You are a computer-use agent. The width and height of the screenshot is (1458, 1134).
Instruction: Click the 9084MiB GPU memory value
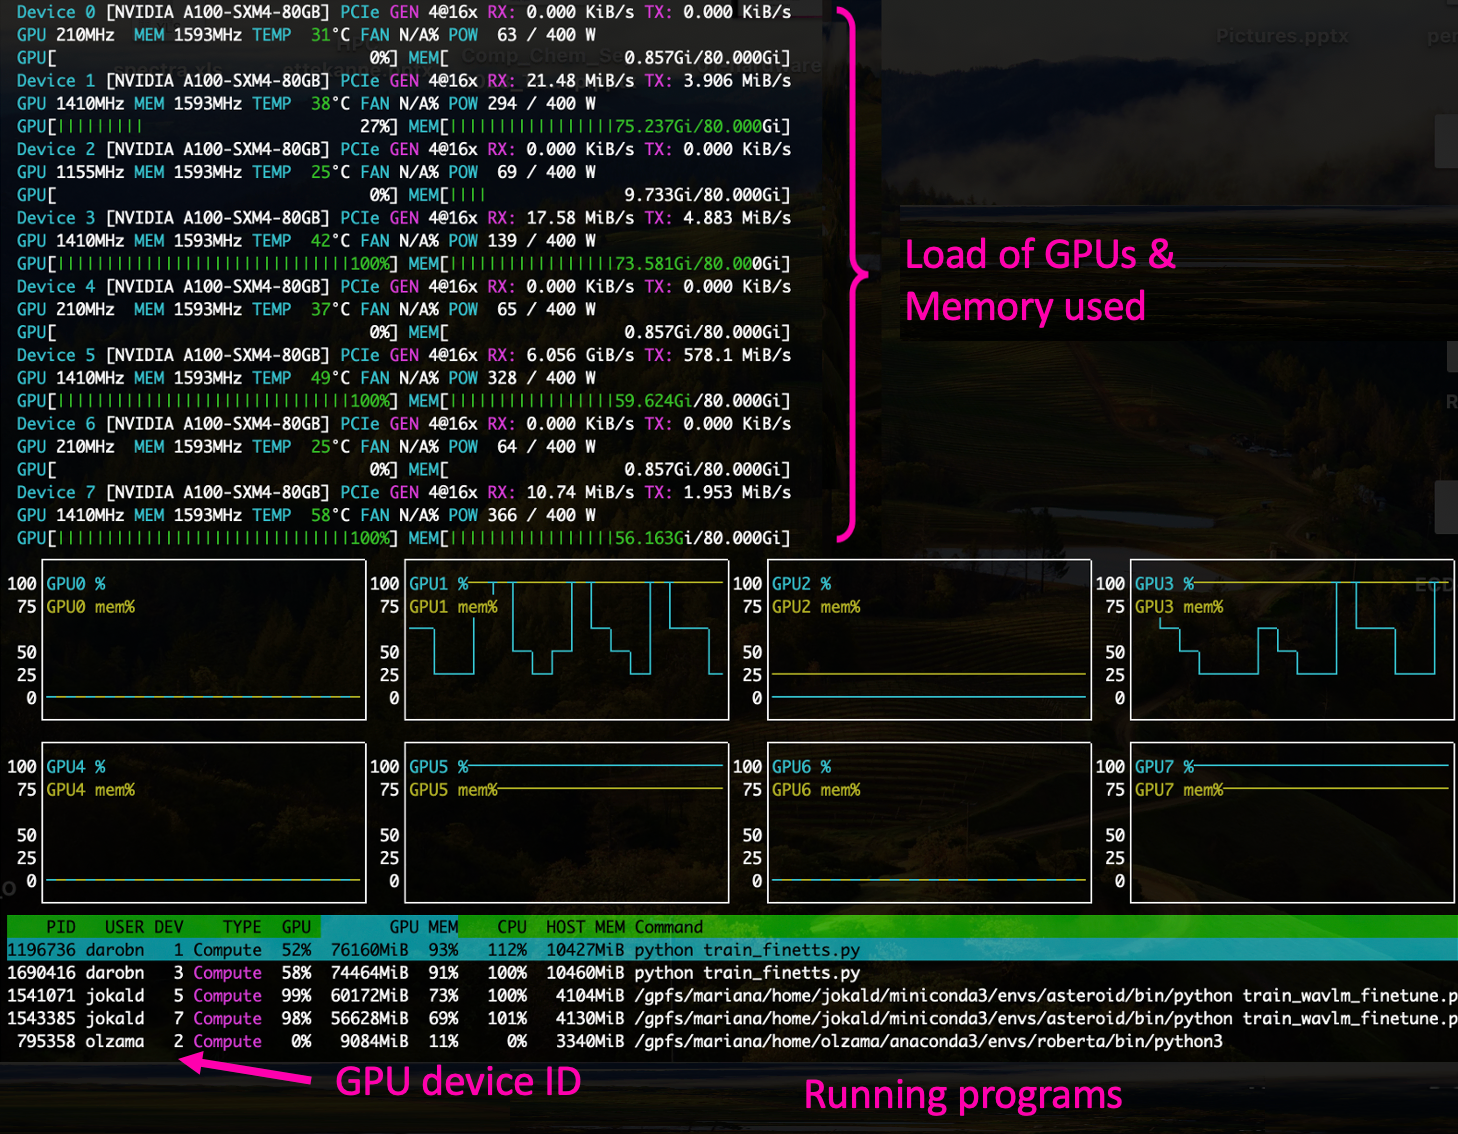coord(374,1041)
